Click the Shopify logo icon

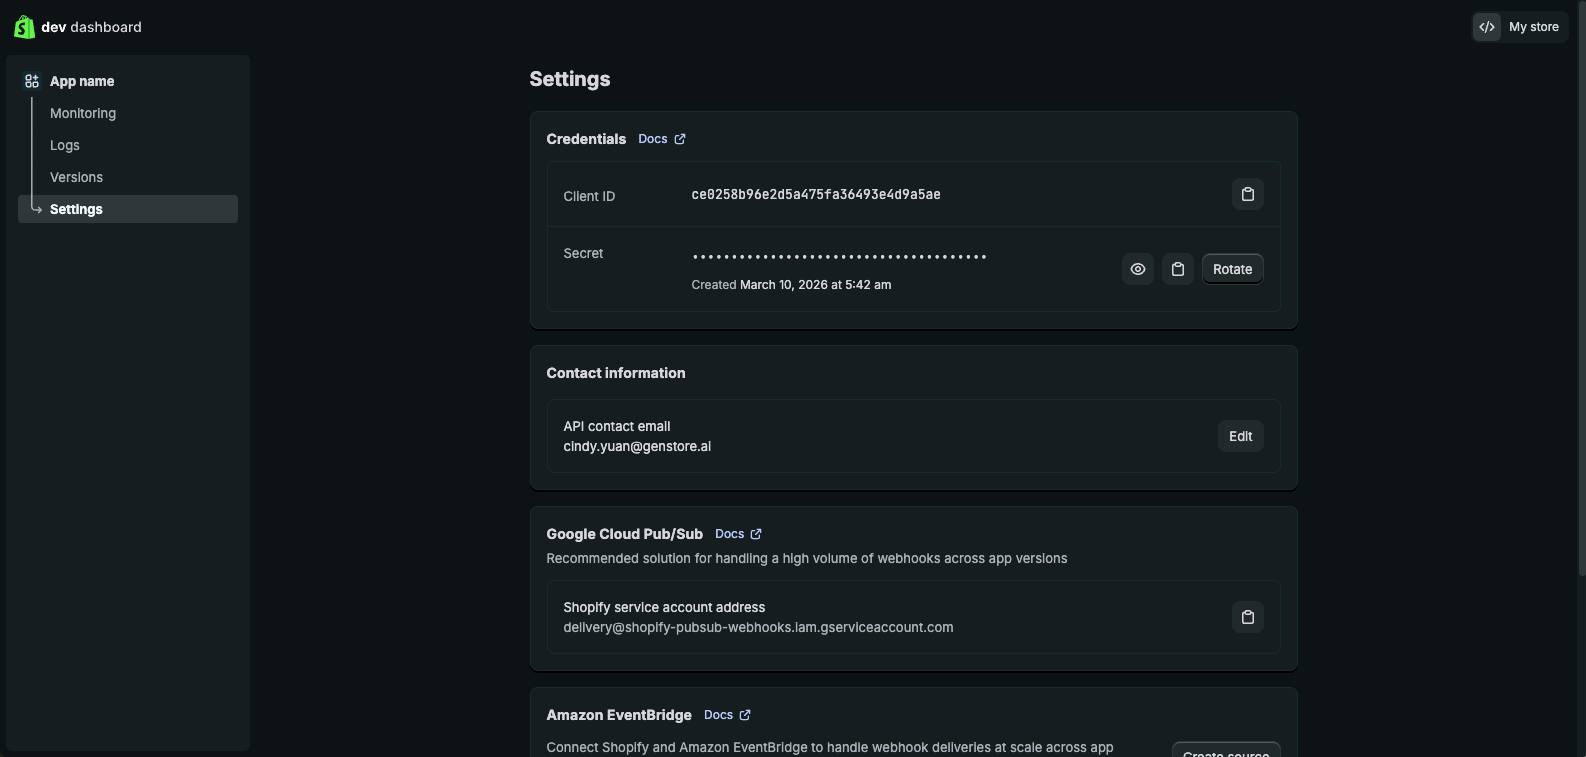tap(24, 27)
